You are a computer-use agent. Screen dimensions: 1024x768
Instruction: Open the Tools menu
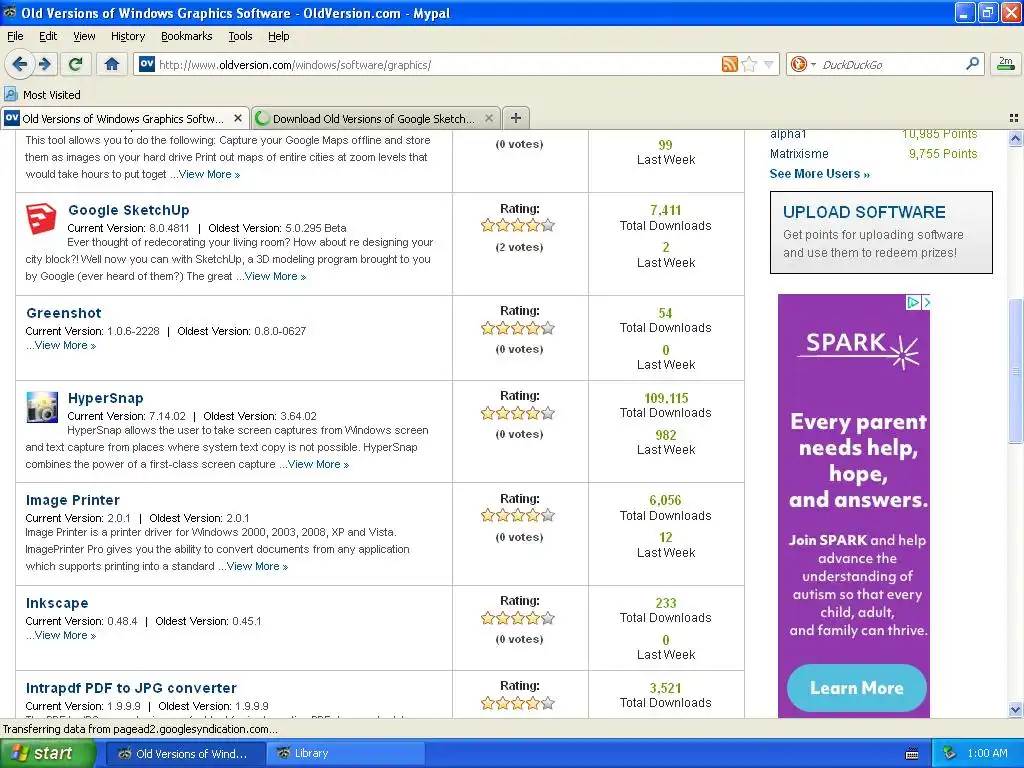(x=240, y=36)
